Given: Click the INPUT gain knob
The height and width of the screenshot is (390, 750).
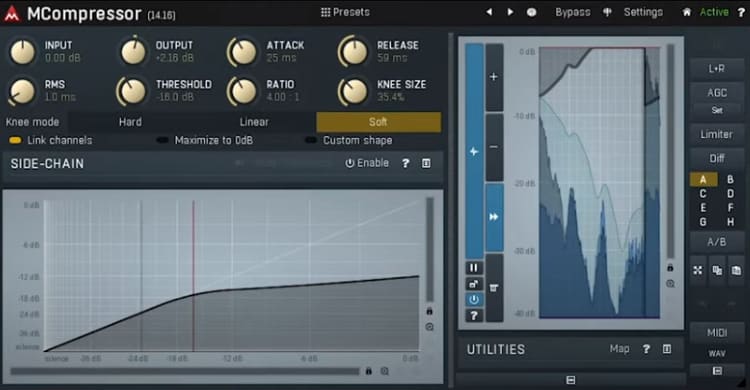Looking at the screenshot, I should 22,52.
